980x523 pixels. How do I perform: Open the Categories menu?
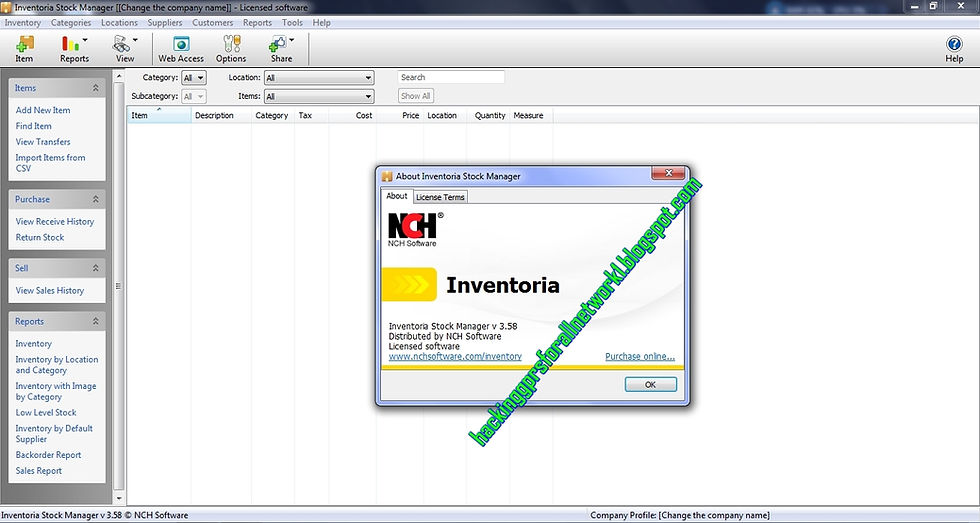[71, 22]
